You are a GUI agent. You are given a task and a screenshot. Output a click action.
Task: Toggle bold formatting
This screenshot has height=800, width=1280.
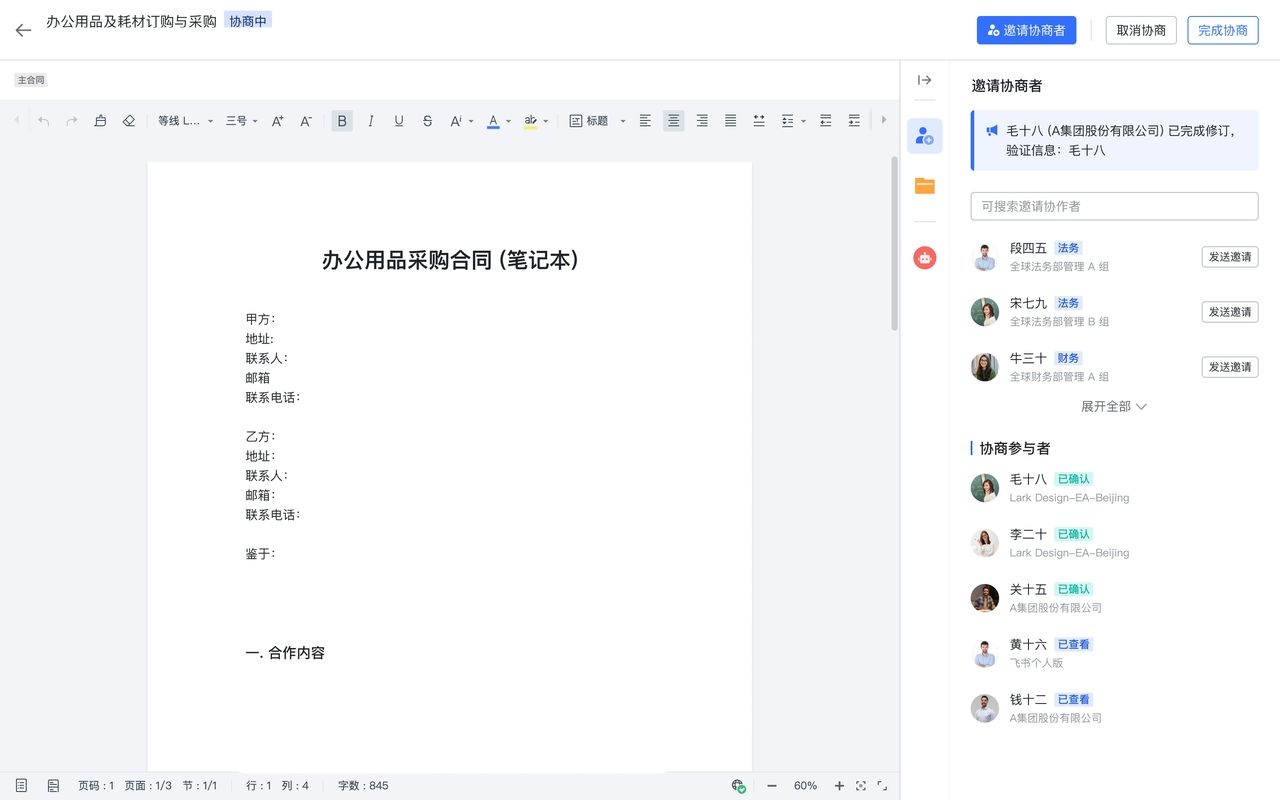click(342, 121)
